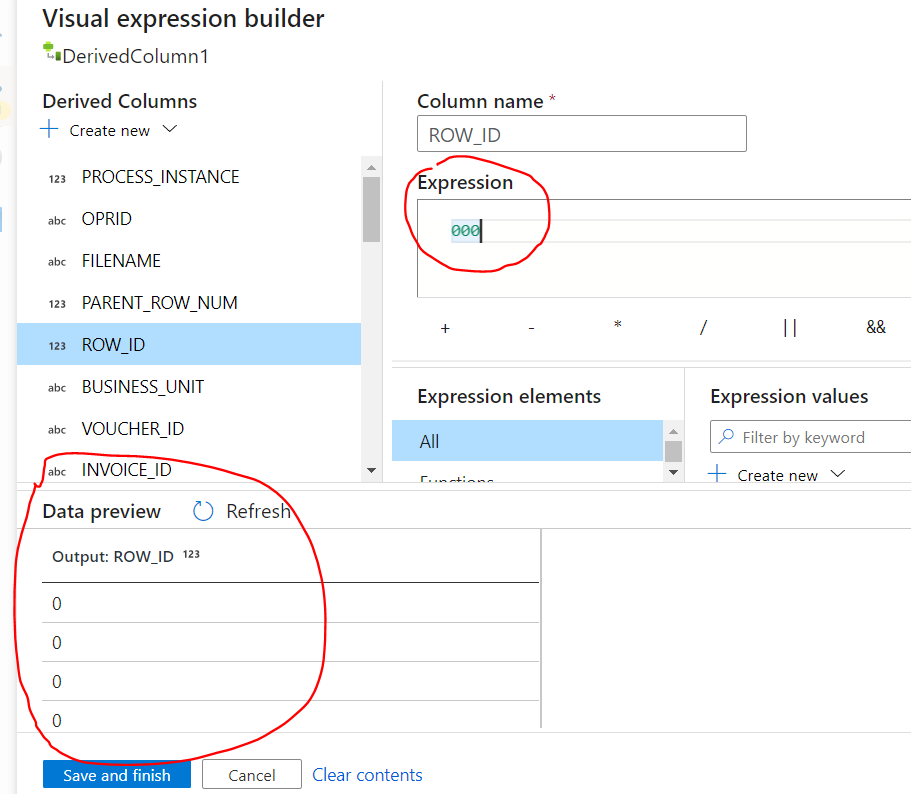Click the Clear contents link
The image size is (911, 794).
(x=367, y=775)
